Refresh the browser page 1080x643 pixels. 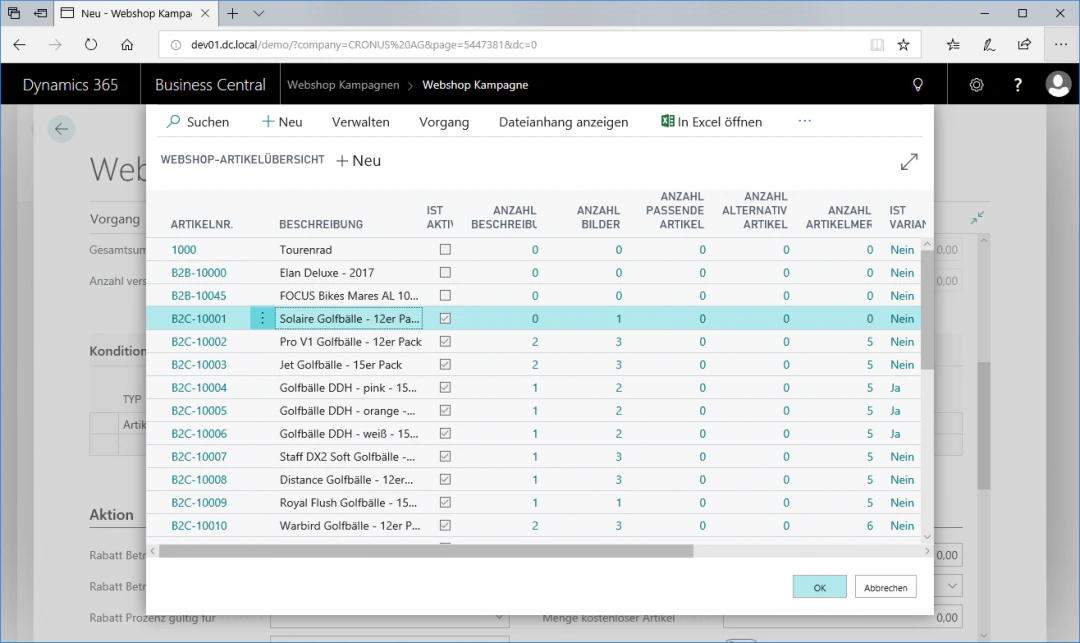(91, 45)
